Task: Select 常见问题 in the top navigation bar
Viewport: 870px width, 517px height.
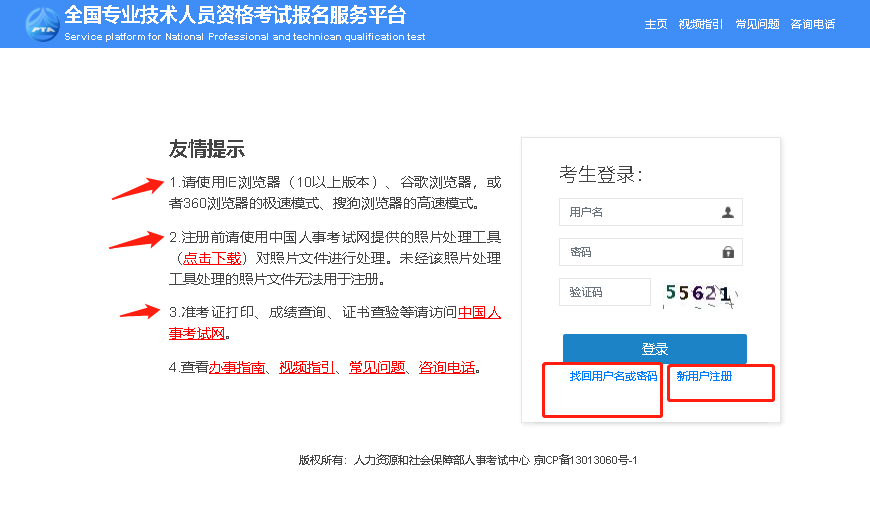Action: pos(756,25)
